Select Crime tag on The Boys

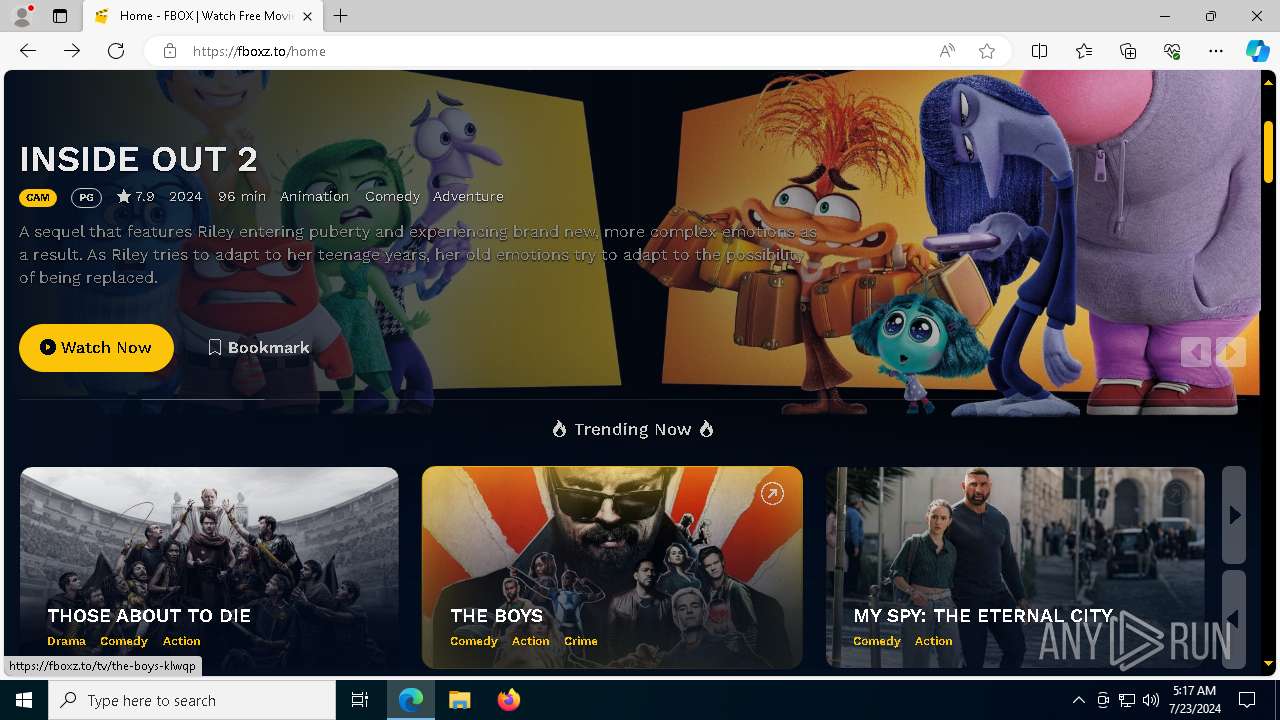click(x=580, y=641)
